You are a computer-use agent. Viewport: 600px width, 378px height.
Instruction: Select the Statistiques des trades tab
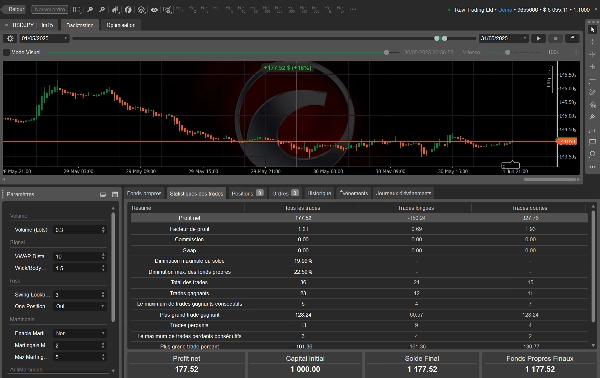(196, 194)
